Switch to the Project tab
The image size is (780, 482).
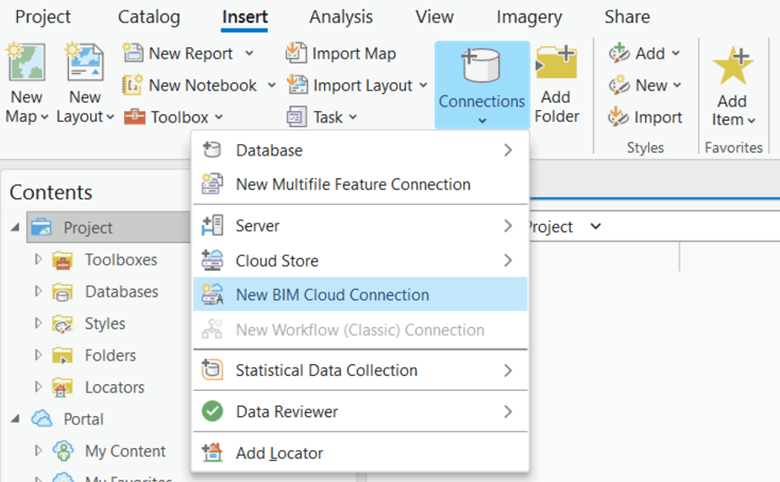tap(43, 17)
